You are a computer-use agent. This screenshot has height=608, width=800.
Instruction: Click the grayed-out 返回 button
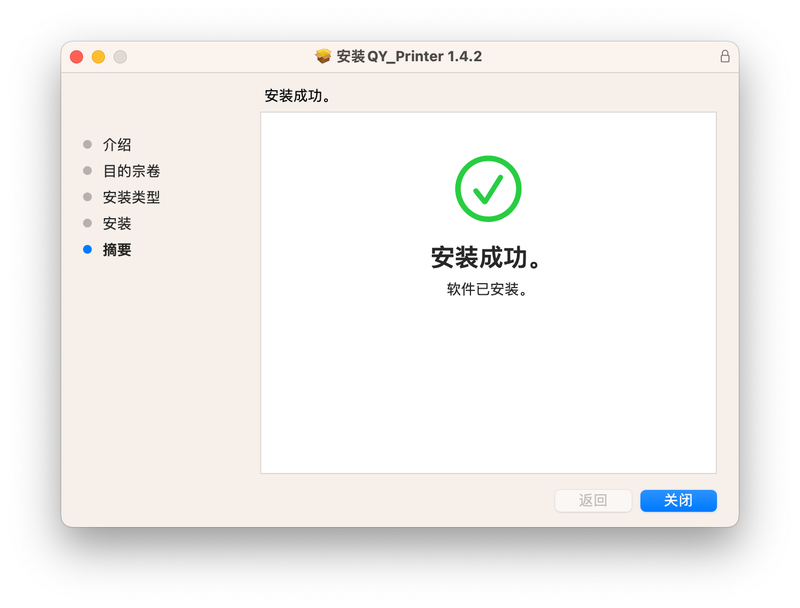tap(593, 500)
